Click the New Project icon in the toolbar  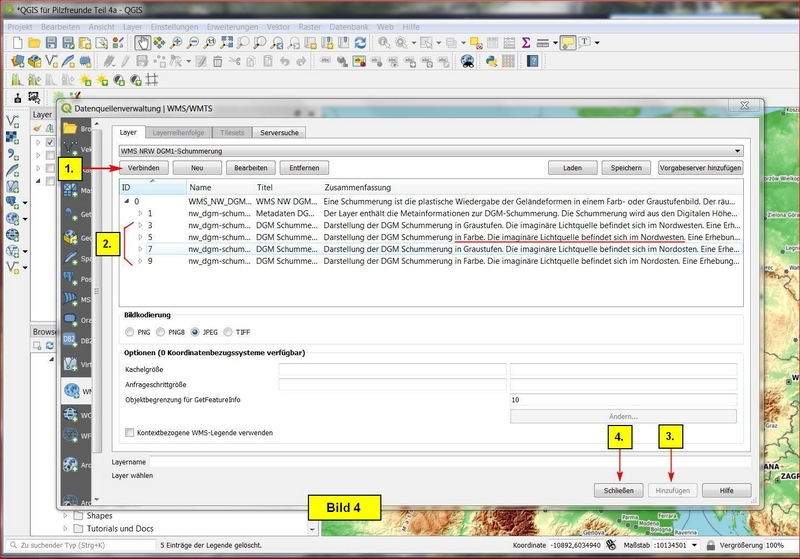(17, 43)
